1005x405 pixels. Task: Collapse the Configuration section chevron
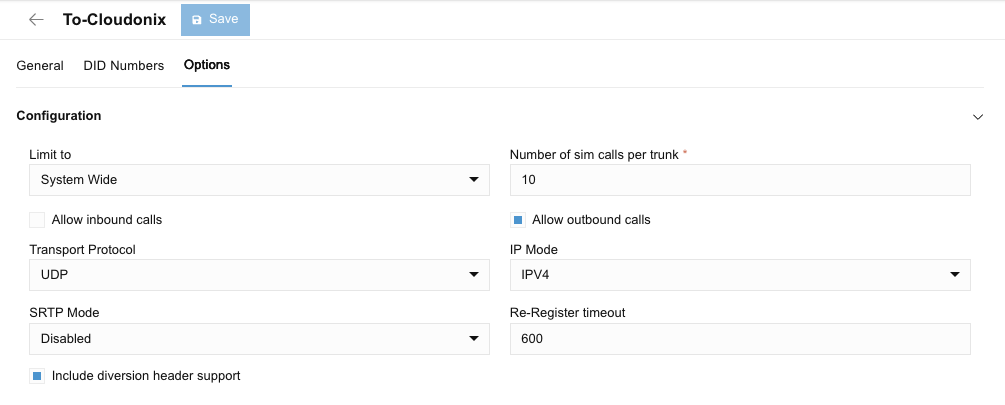coord(978,117)
